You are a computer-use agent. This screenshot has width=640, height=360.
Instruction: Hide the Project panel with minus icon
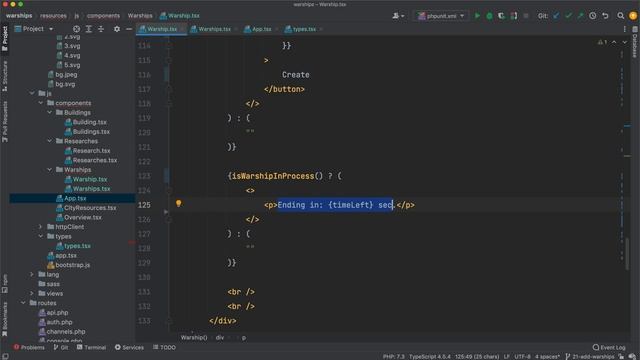tap(129, 29)
